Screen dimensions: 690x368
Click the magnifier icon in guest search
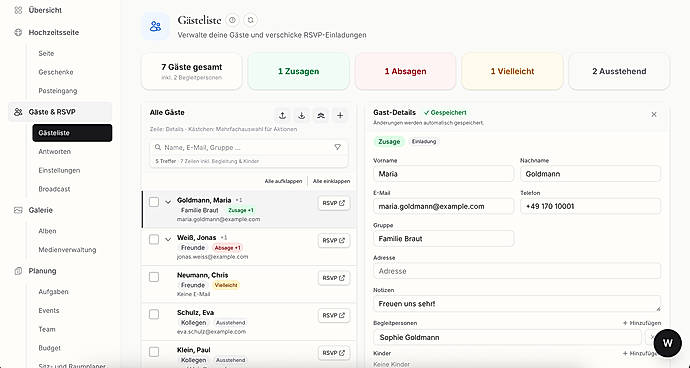pyautogui.click(x=158, y=147)
